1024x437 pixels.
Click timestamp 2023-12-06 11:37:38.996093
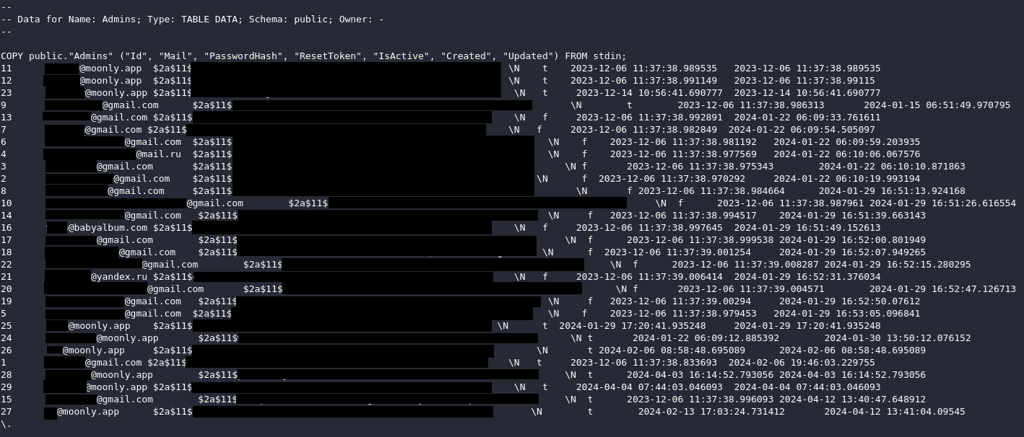[x=700, y=399]
